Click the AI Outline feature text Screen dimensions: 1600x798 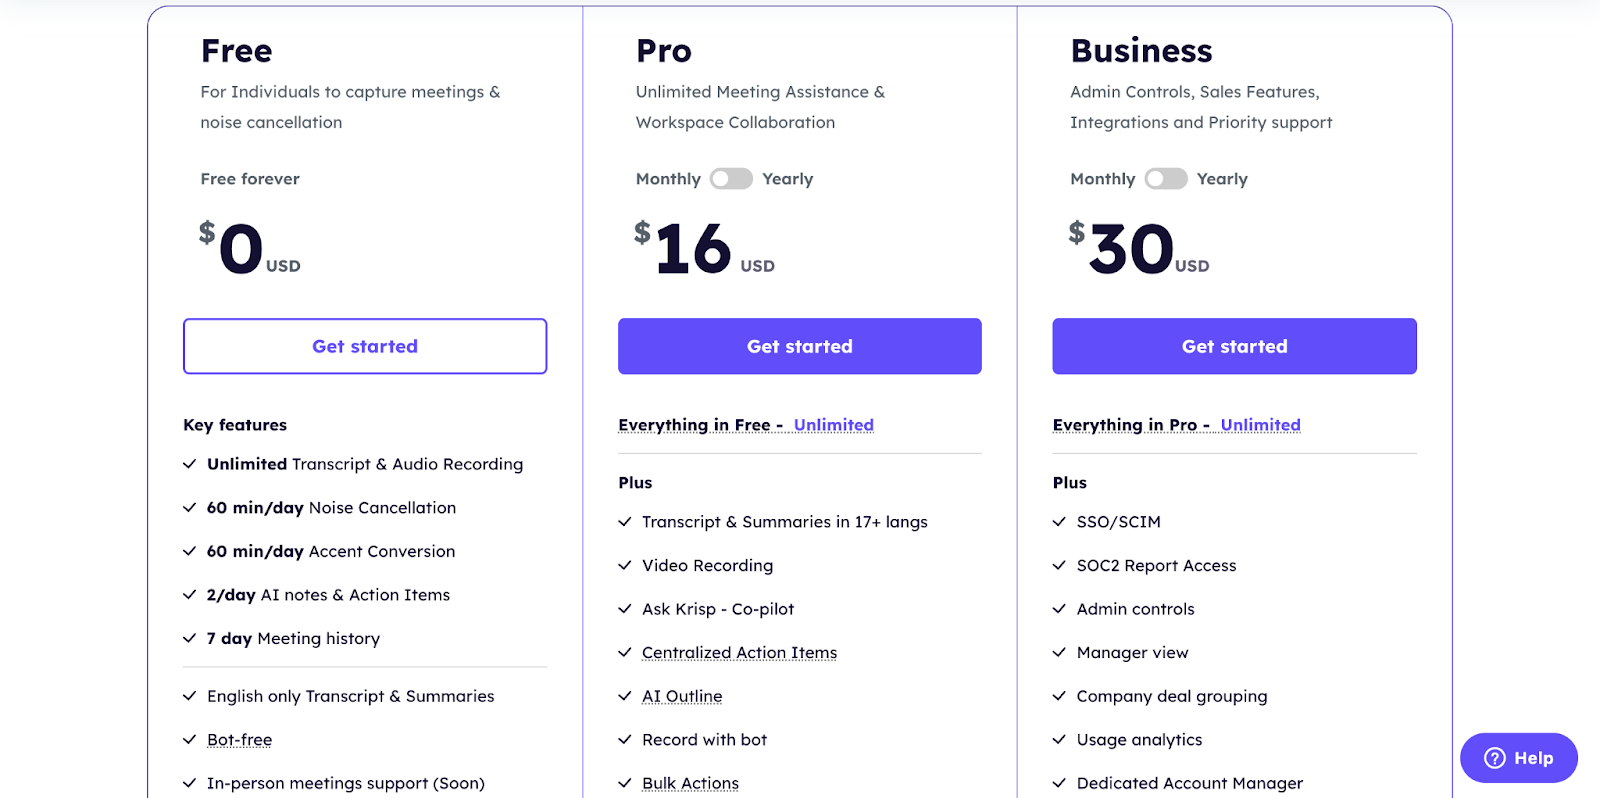pyautogui.click(x=682, y=696)
